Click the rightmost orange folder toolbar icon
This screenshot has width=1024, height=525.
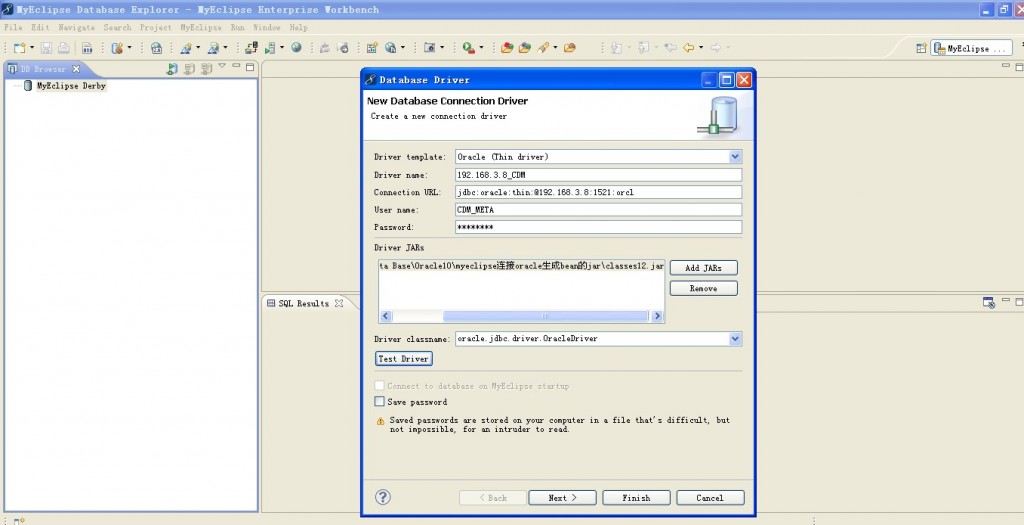(569, 48)
